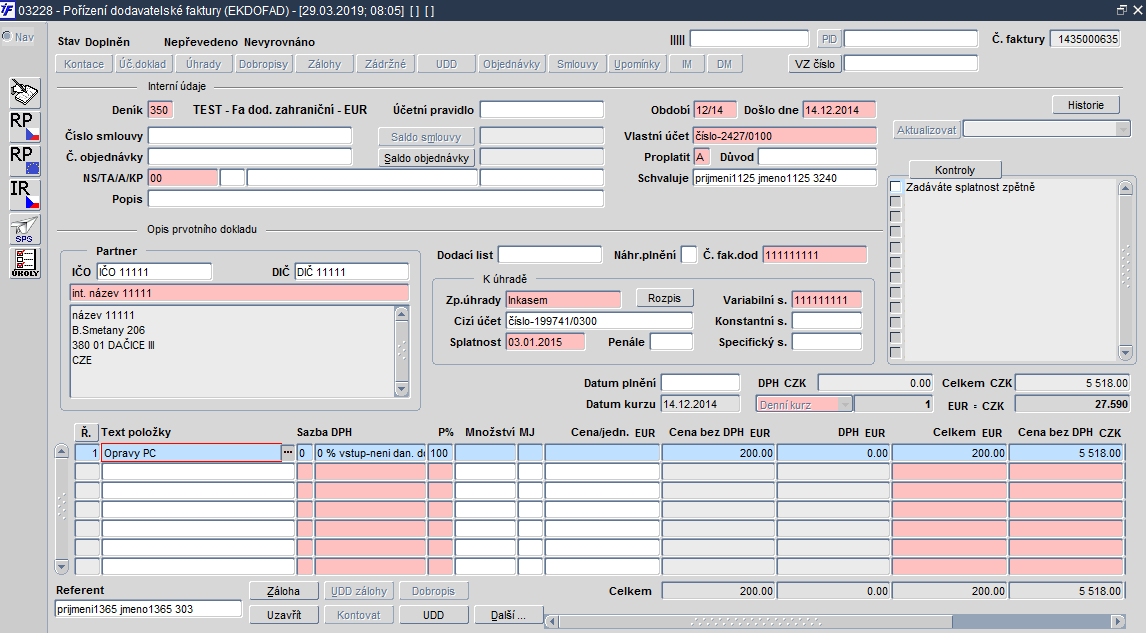Click the barcode icon next to PID
1146x633 pixels.
point(678,39)
